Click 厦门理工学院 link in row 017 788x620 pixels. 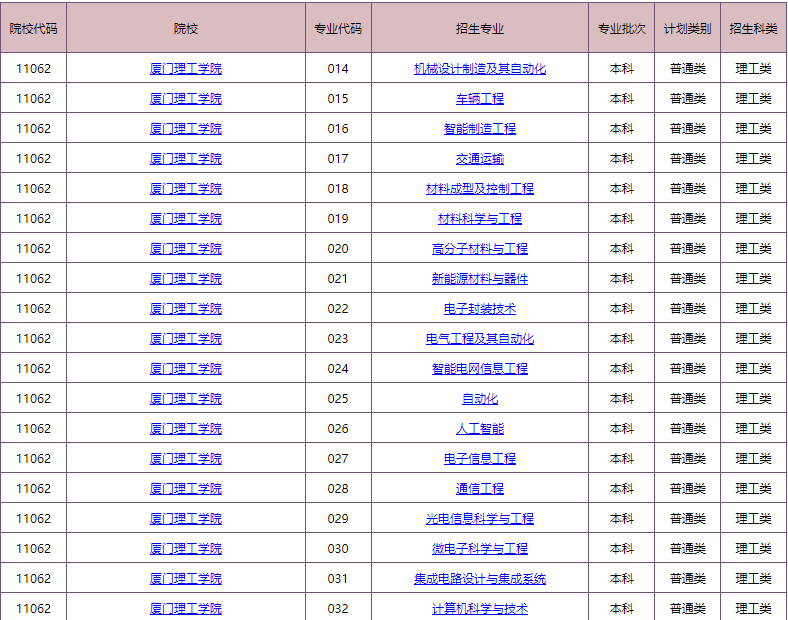click(185, 159)
